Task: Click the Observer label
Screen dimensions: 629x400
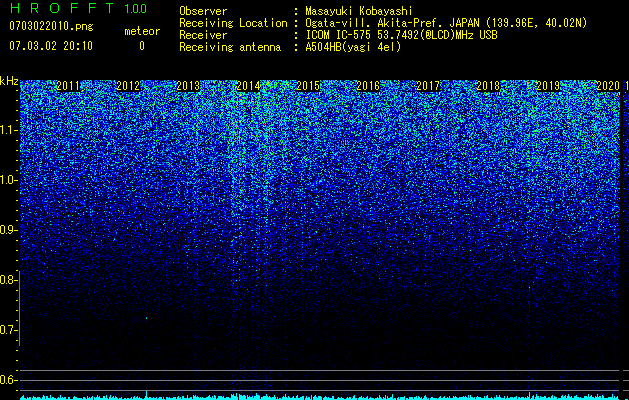Action: [203, 11]
